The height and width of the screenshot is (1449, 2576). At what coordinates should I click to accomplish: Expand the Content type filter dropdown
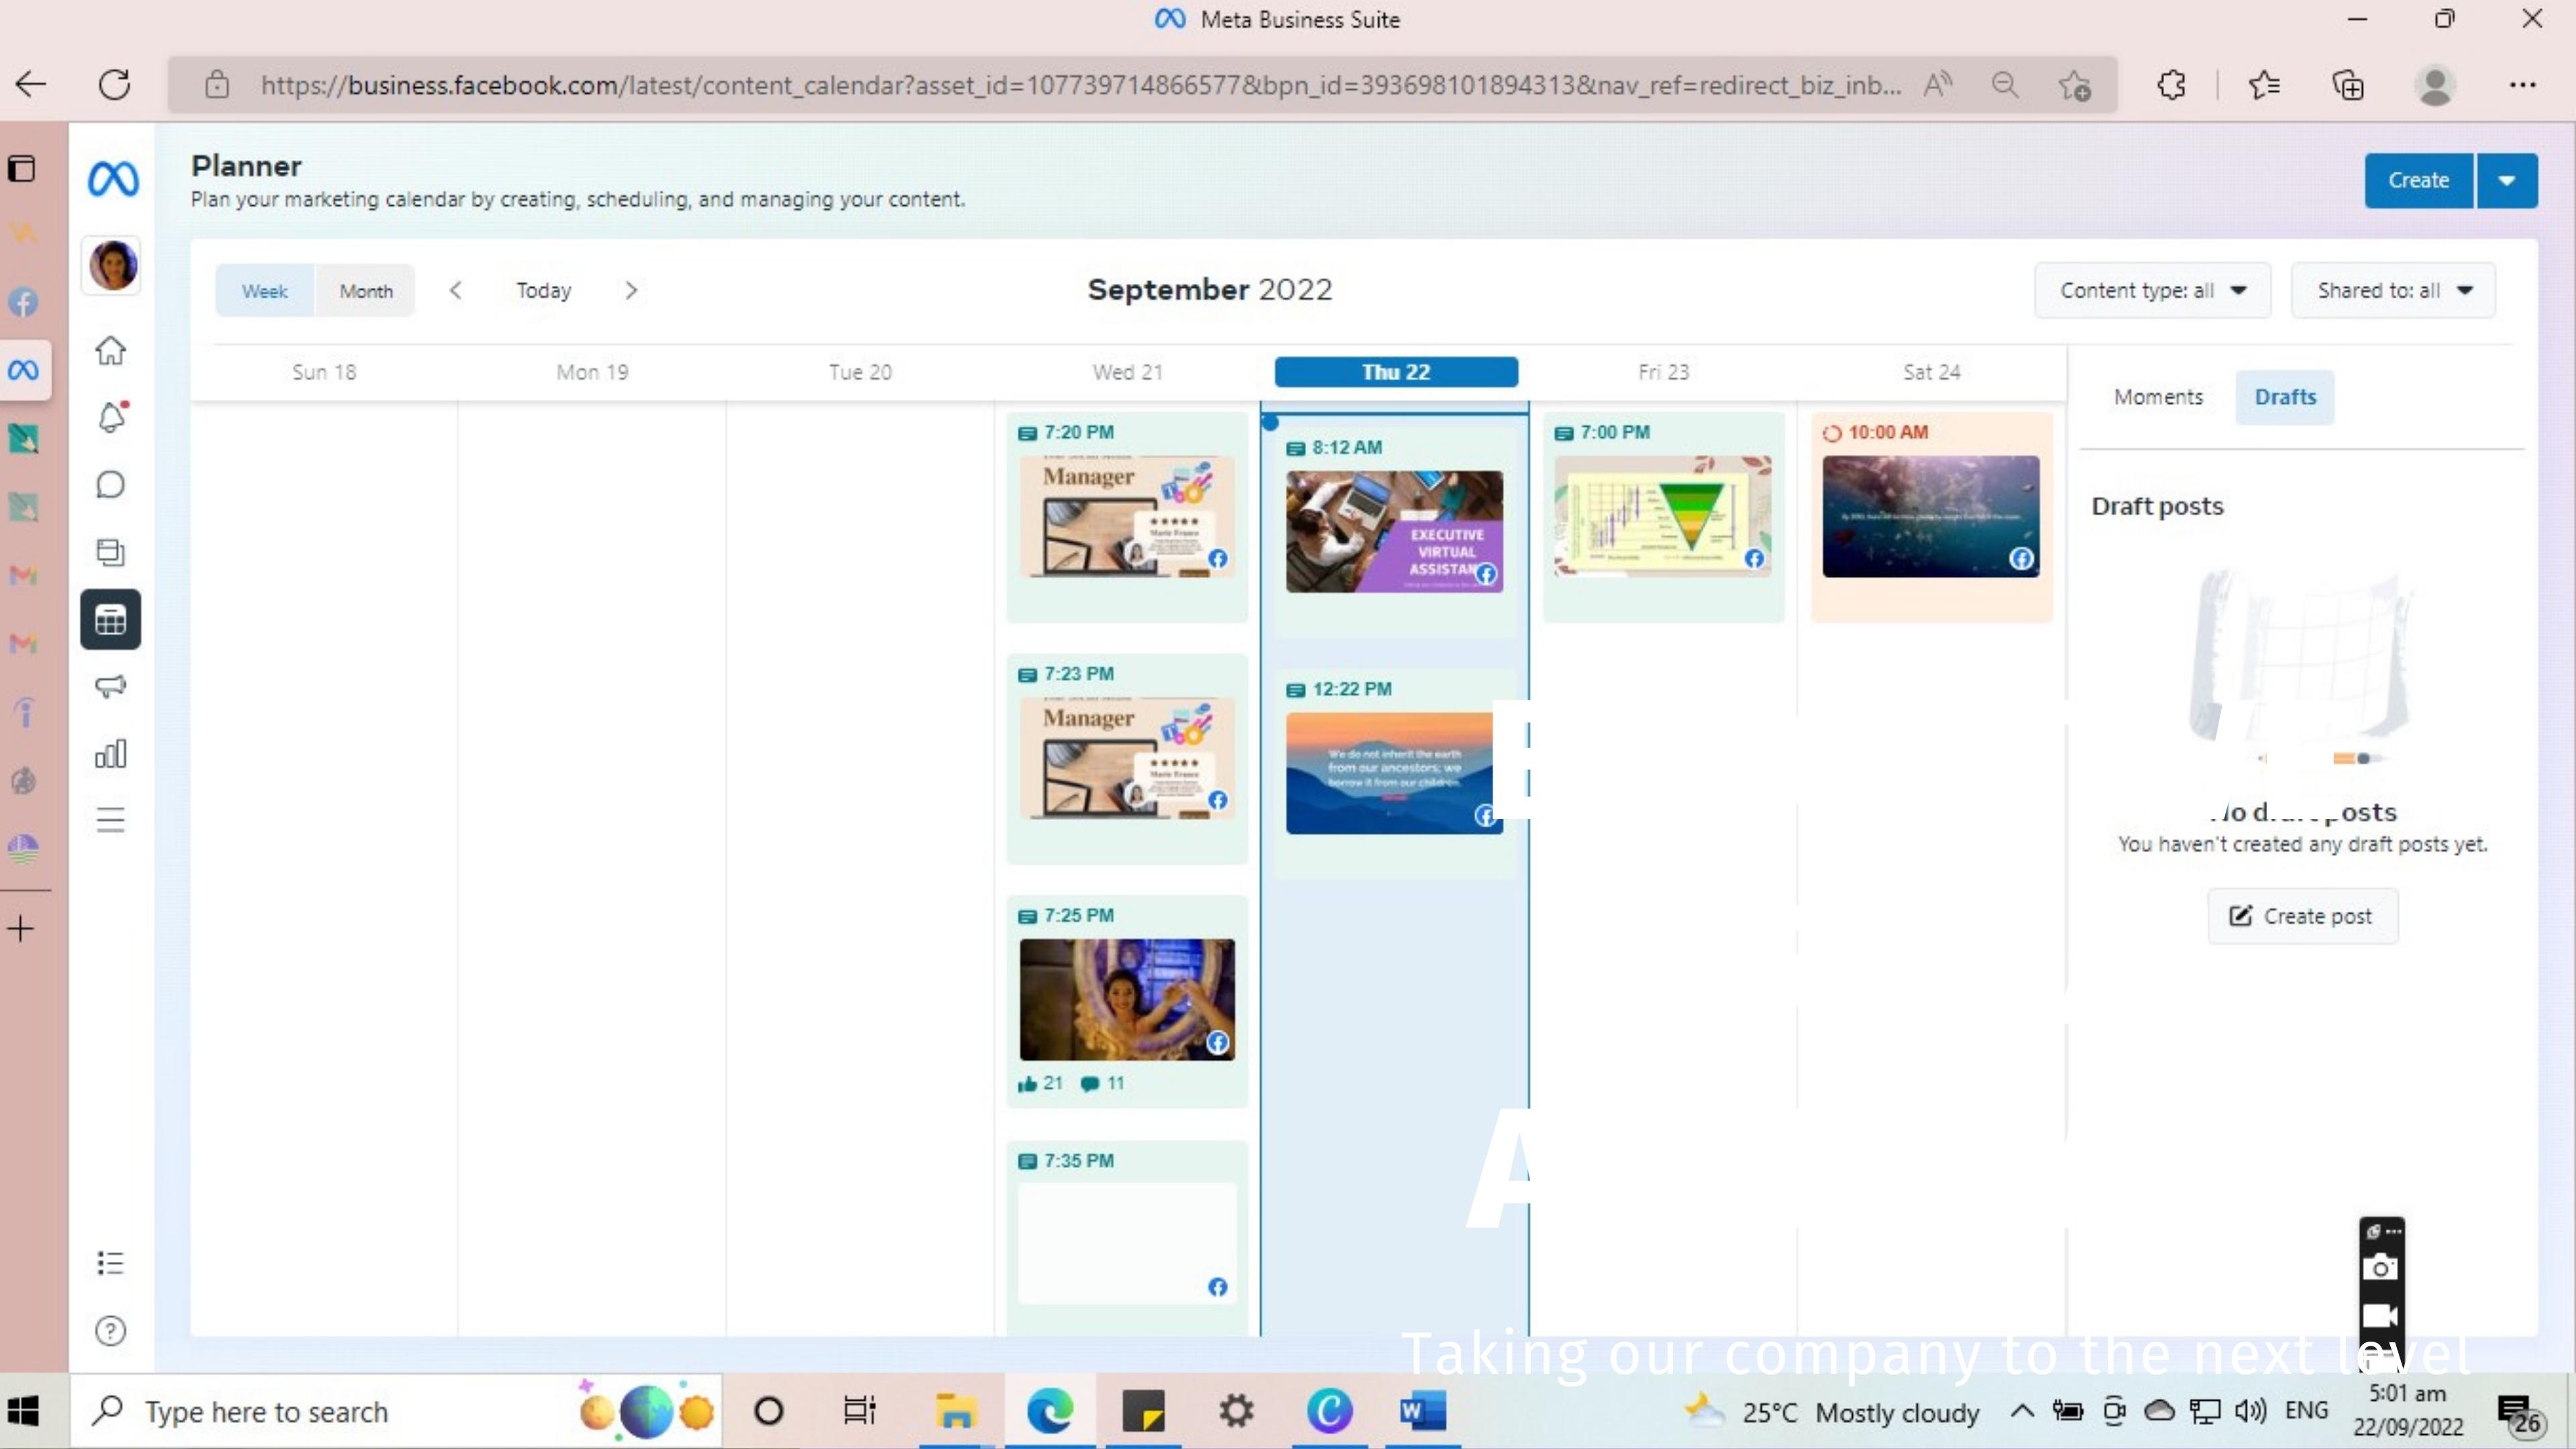(2152, 291)
